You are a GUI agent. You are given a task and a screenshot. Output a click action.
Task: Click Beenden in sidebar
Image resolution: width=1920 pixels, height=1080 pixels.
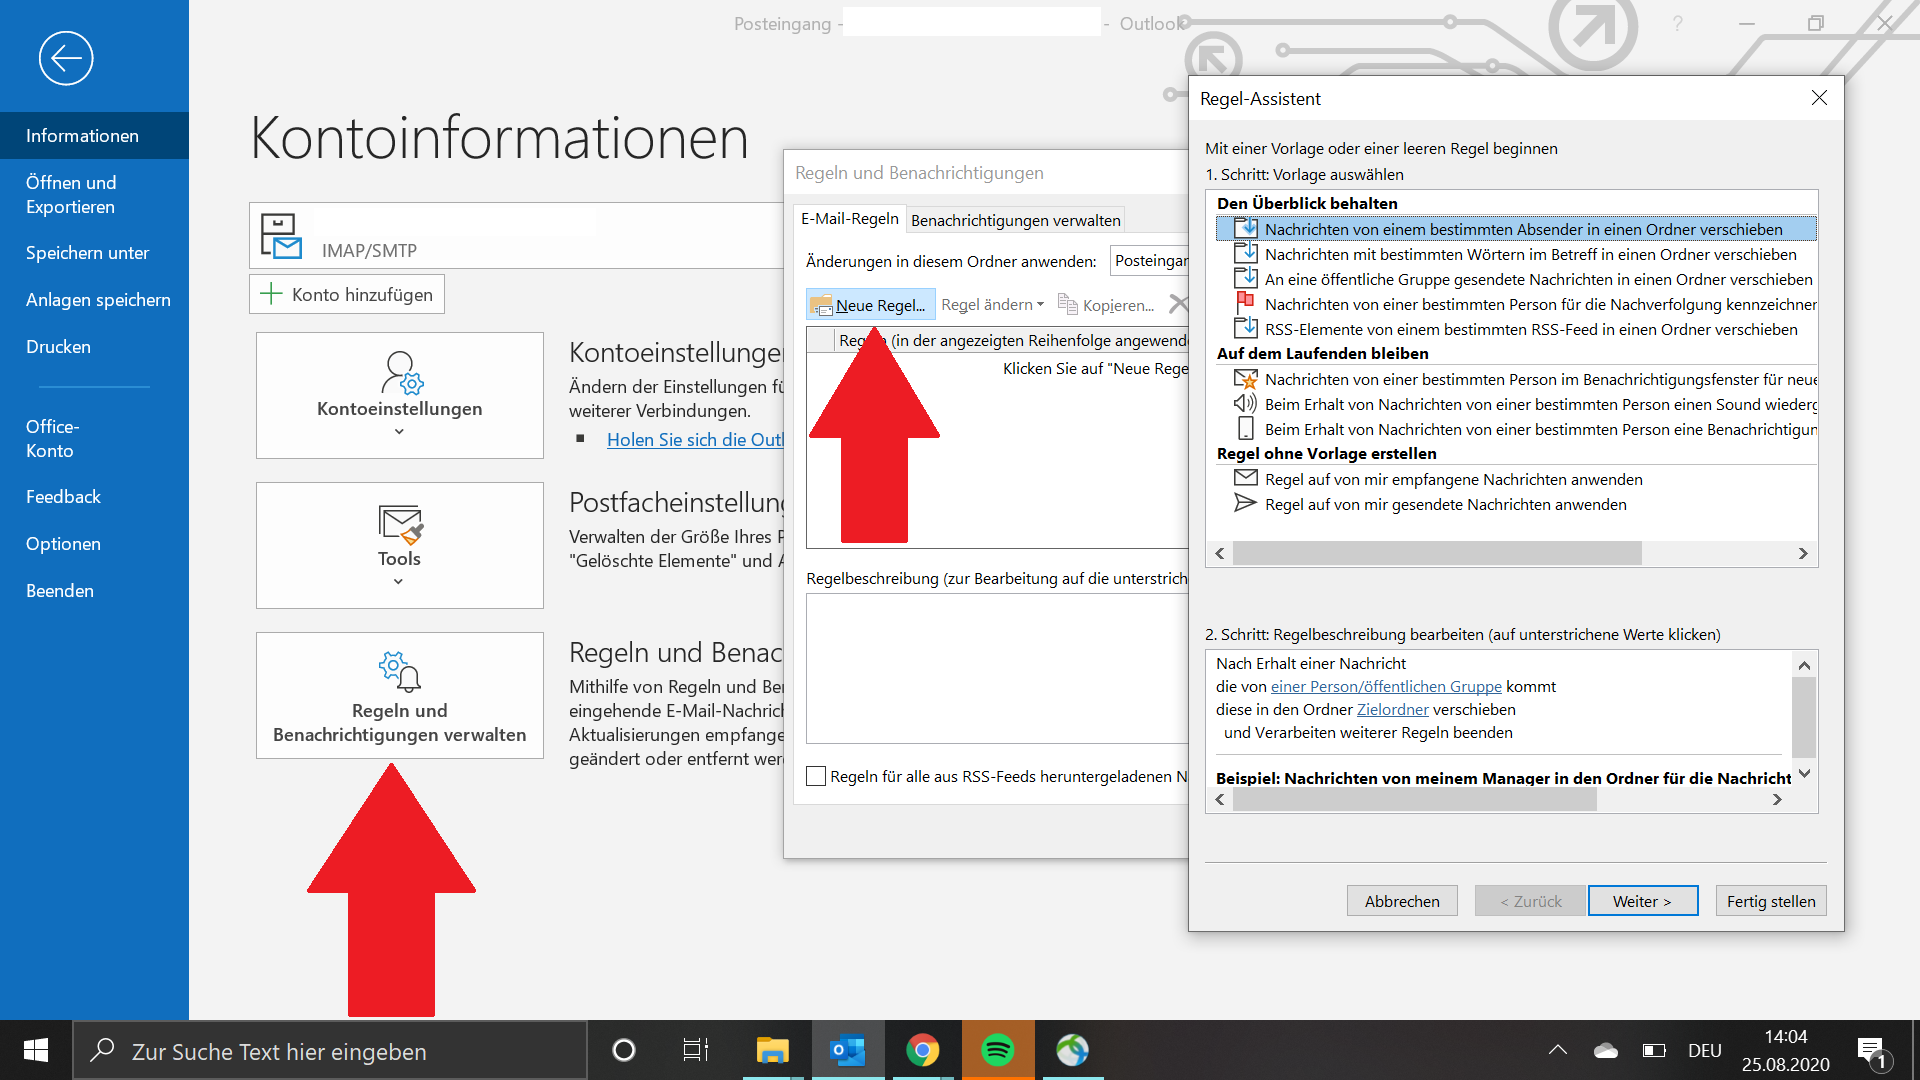pyautogui.click(x=94, y=590)
